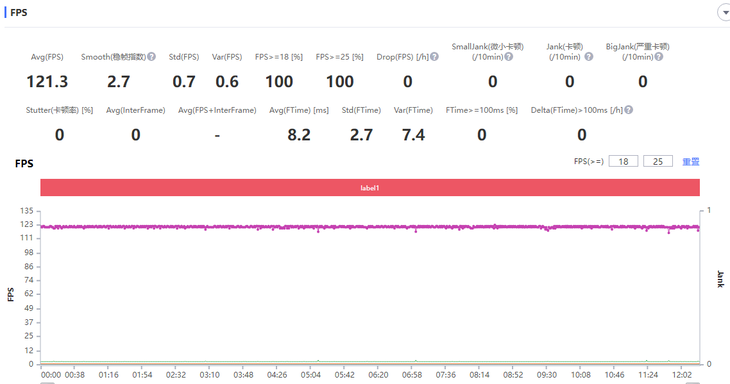Click Std(FPS) value 0.7
The image size is (730, 384).
click(183, 81)
